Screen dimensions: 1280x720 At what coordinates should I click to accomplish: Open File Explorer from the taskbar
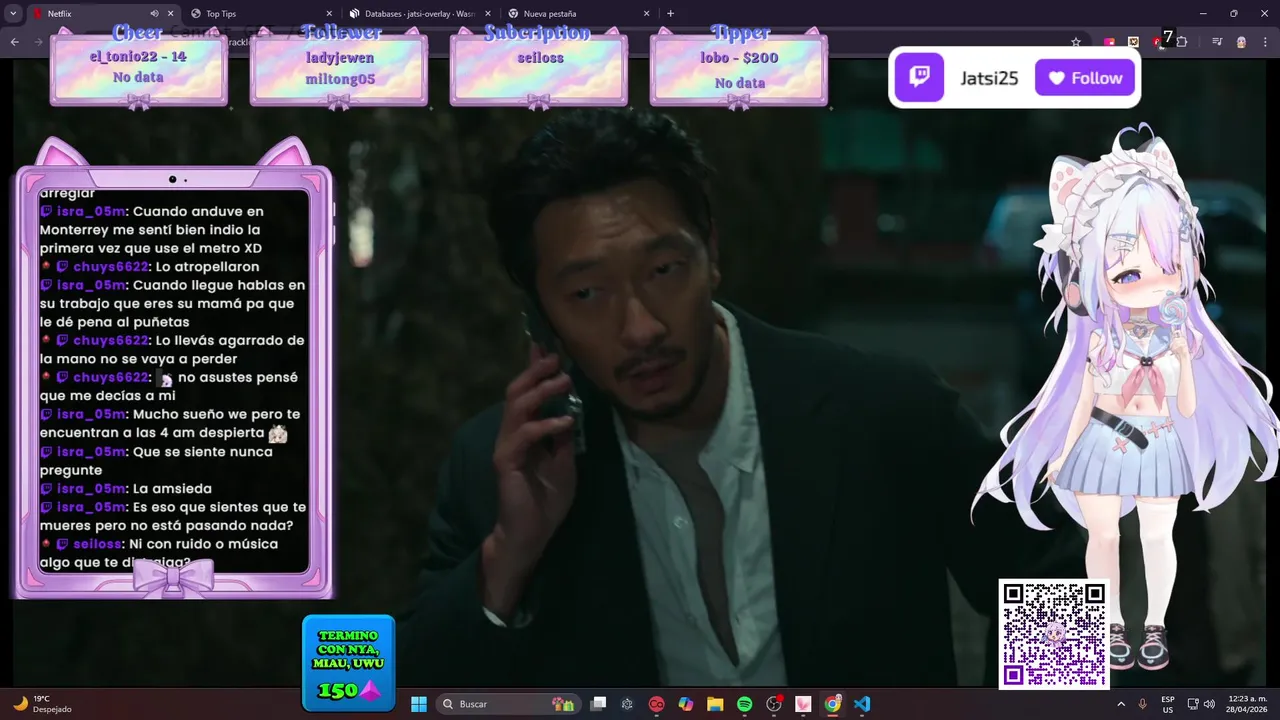715,704
